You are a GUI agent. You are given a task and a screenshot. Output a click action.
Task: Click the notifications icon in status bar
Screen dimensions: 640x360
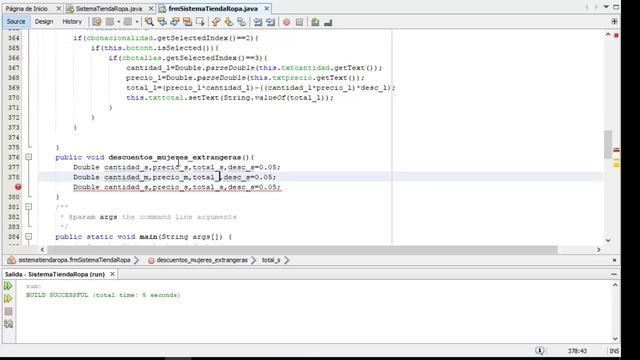[x=540, y=351]
